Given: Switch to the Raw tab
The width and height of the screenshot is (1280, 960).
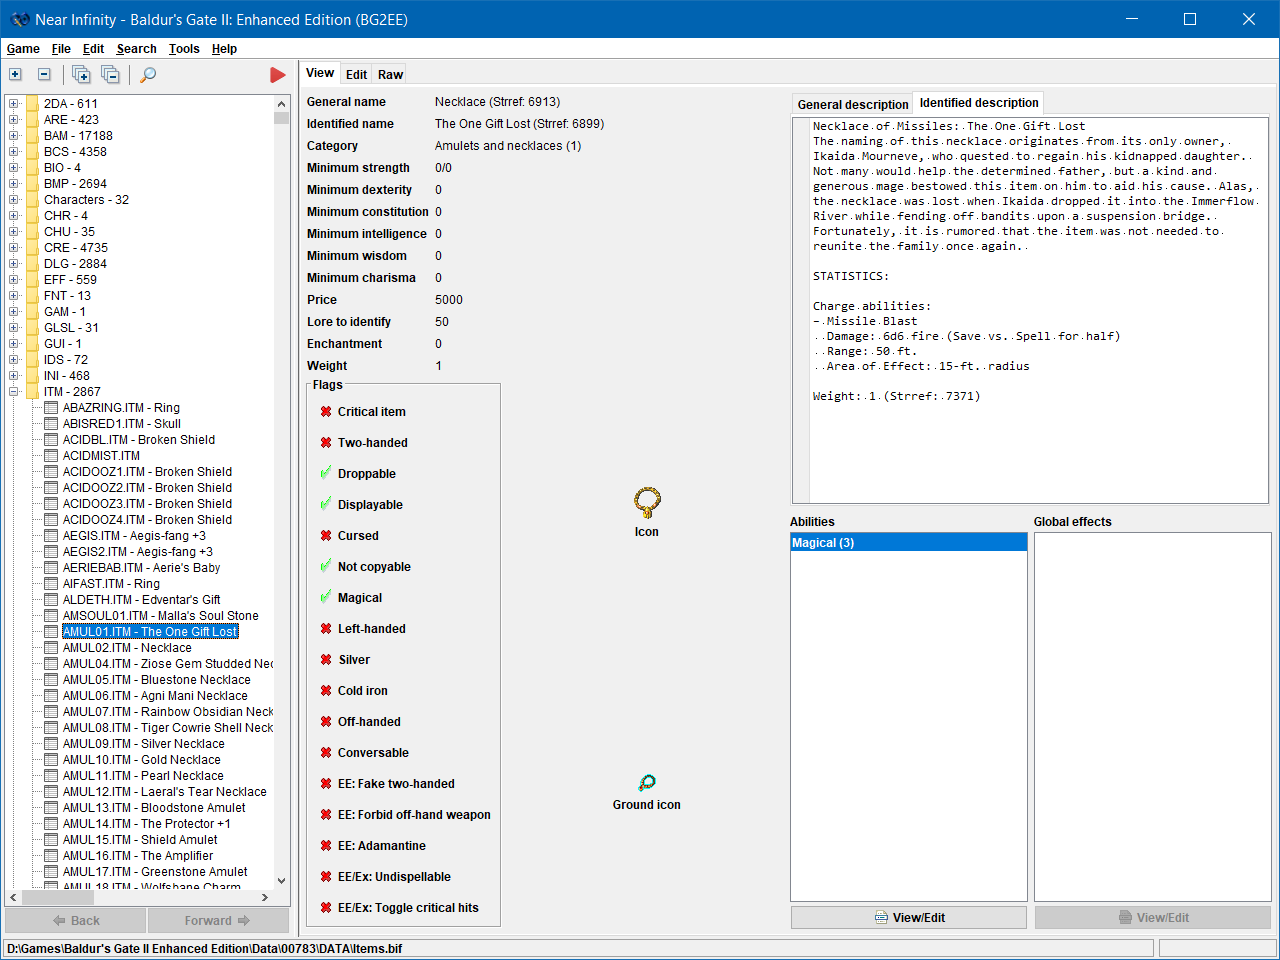Looking at the screenshot, I should pyautogui.click(x=390, y=75).
